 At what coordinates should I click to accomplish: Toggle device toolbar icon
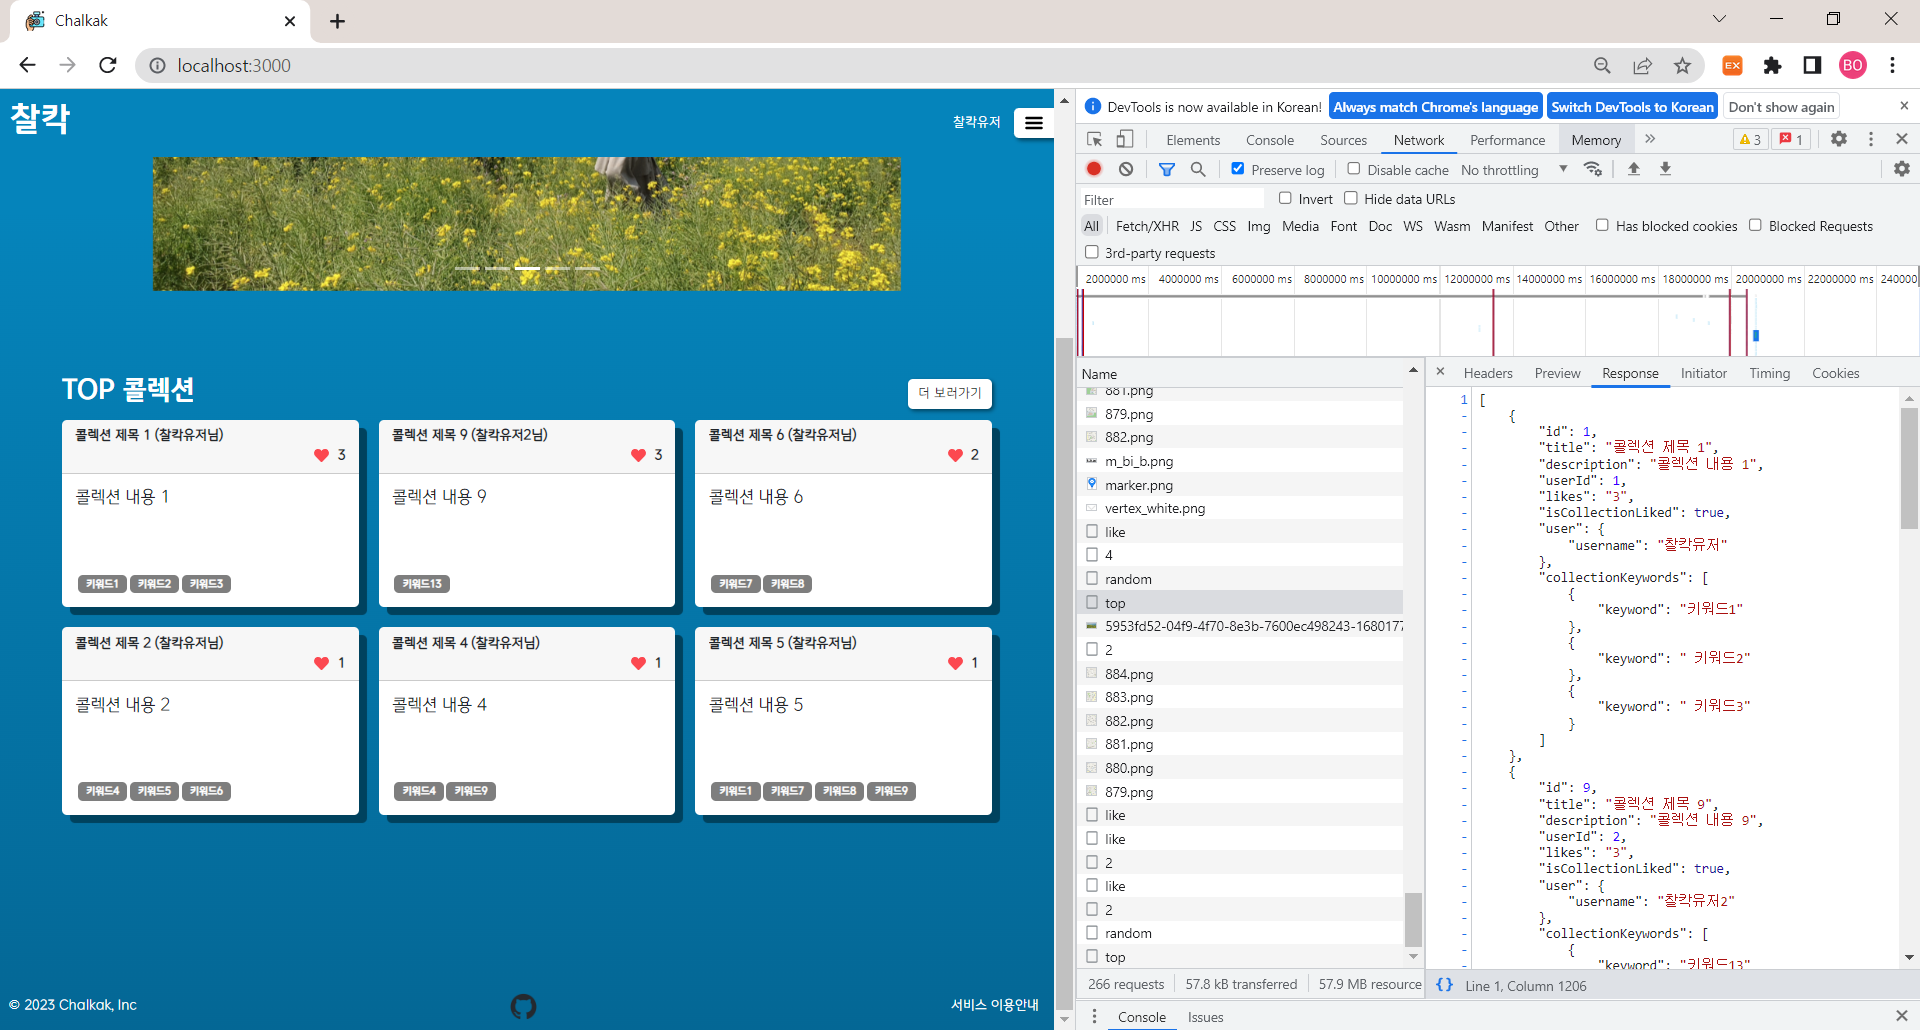click(1125, 139)
